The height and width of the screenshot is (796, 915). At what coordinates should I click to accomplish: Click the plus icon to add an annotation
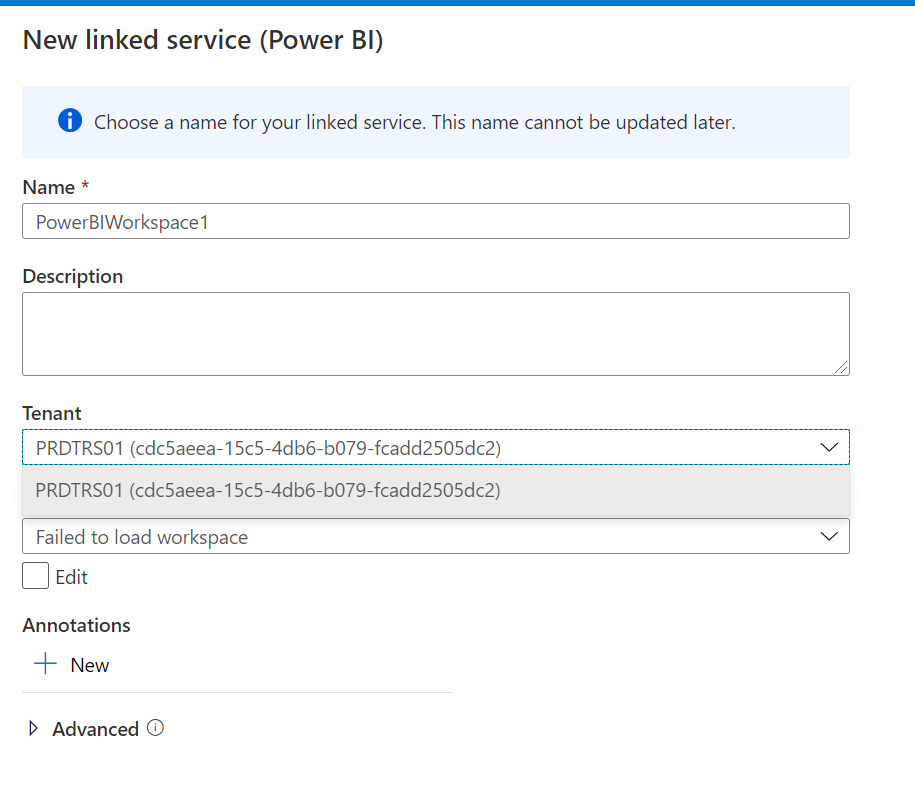(x=47, y=663)
